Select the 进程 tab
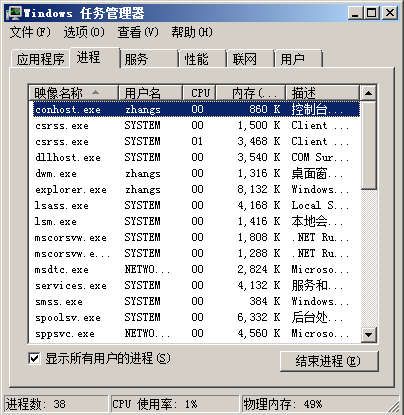The width and height of the screenshot is (404, 415). (95, 58)
